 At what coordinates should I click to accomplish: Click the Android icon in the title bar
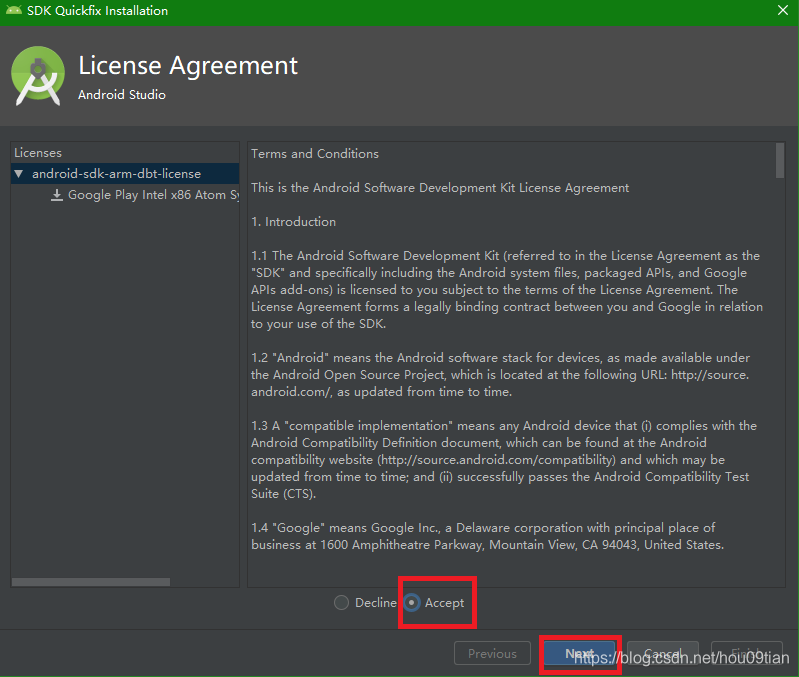(x=14, y=10)
